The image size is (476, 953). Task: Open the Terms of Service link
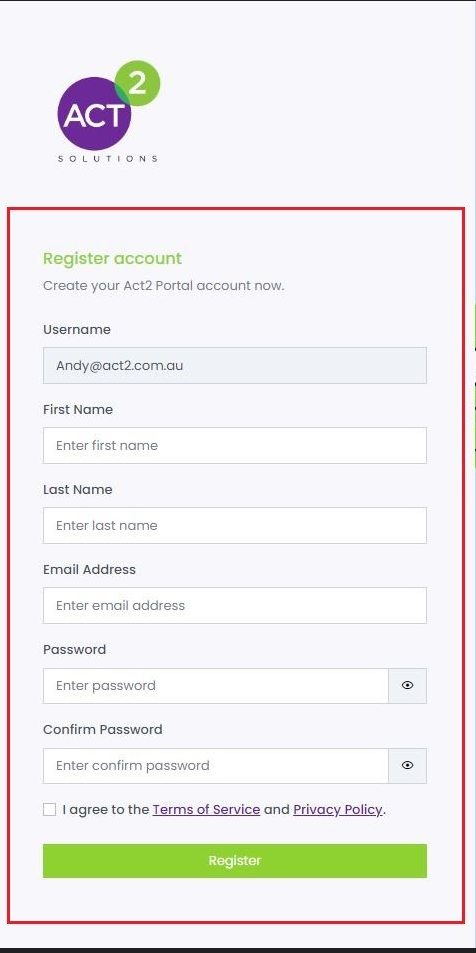(x=206, y=810)
